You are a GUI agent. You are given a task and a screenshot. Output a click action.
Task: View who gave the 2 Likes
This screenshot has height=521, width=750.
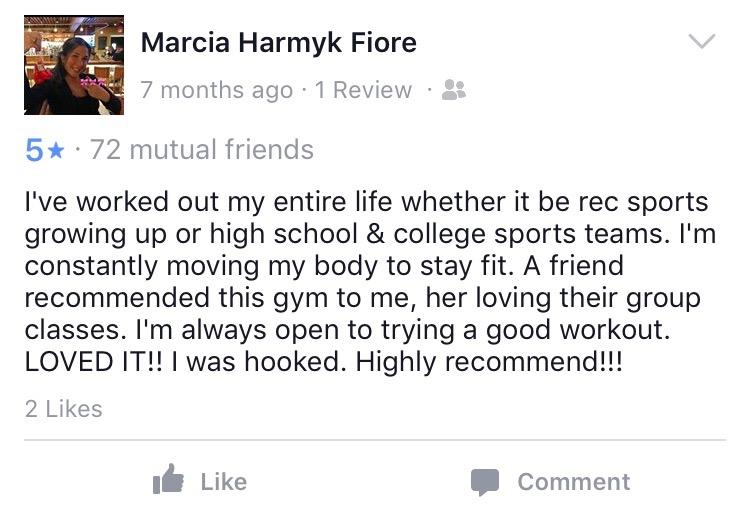62,408
